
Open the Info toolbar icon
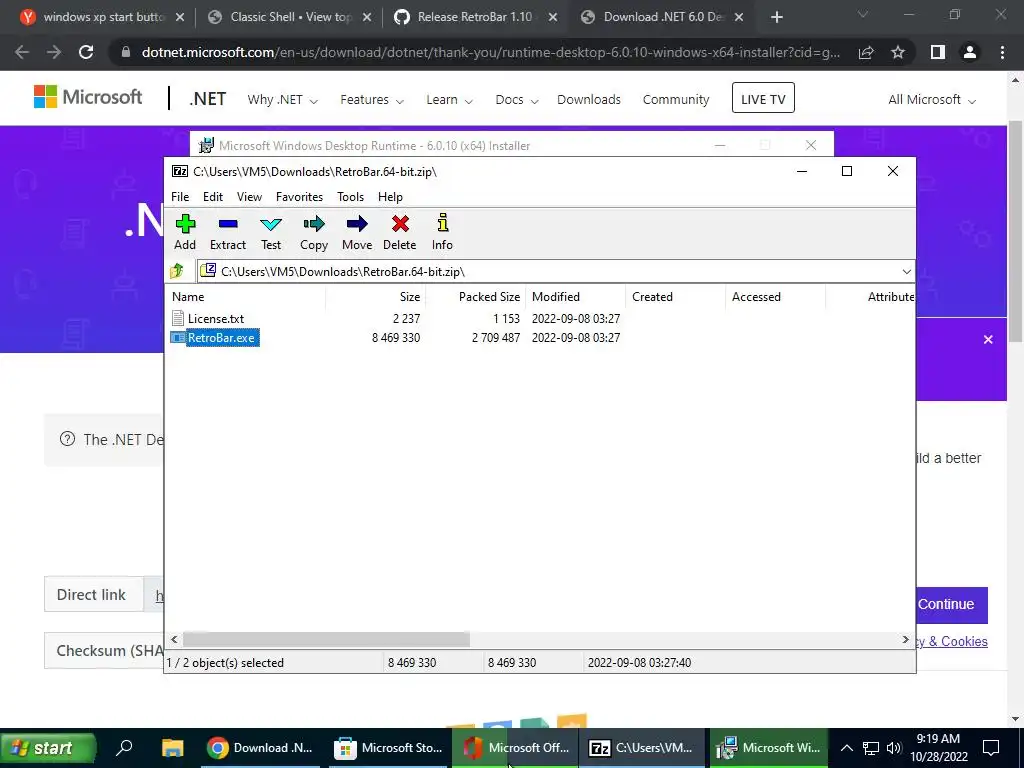[442, 232]
